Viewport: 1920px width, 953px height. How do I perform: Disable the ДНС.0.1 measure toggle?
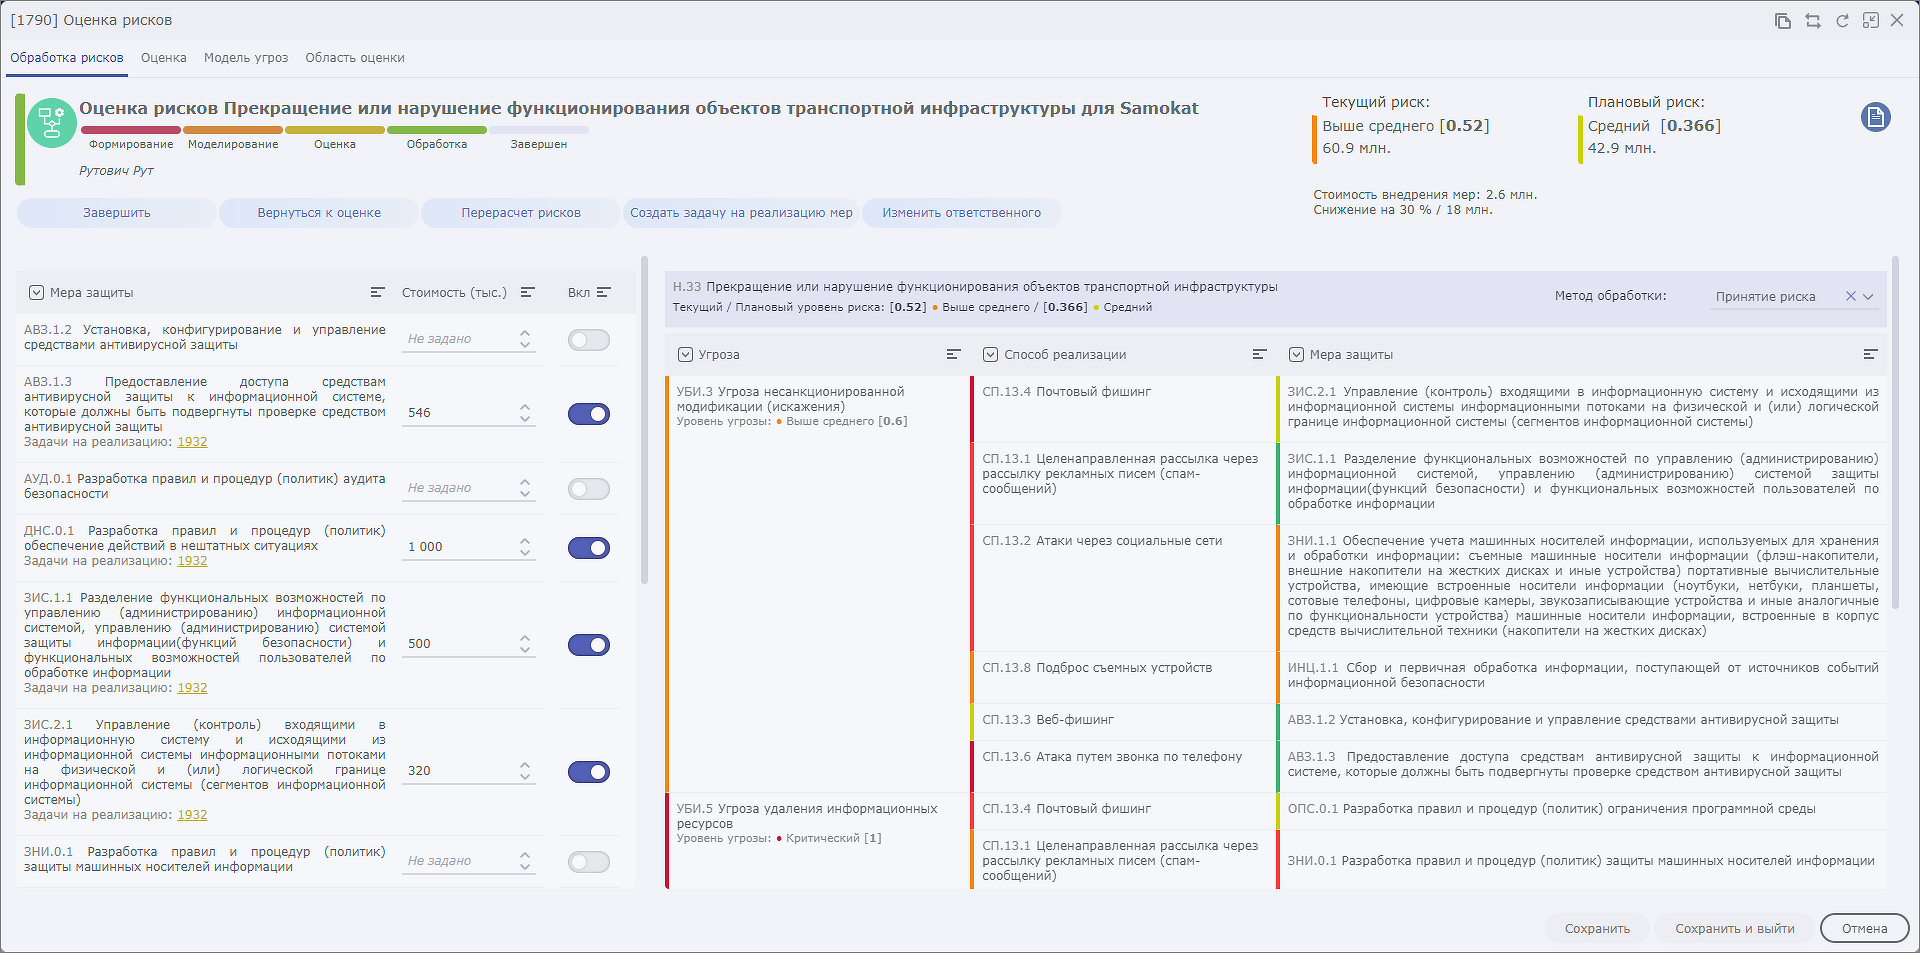point(588,548)
